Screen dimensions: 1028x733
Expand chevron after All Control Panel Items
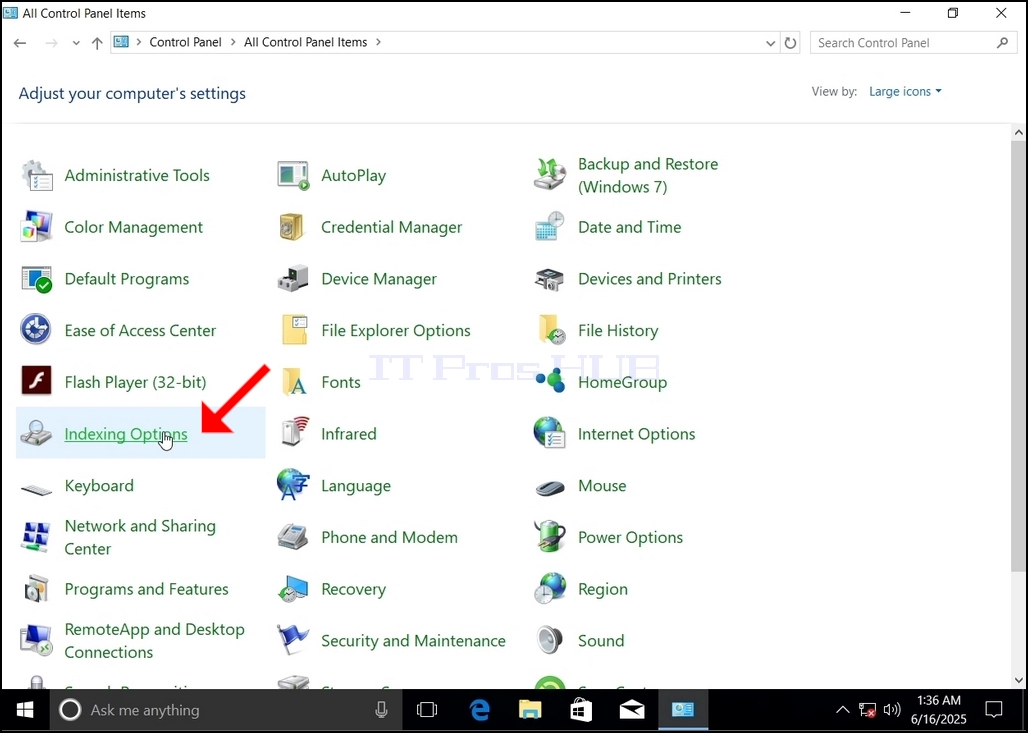(x=378, y=42)
